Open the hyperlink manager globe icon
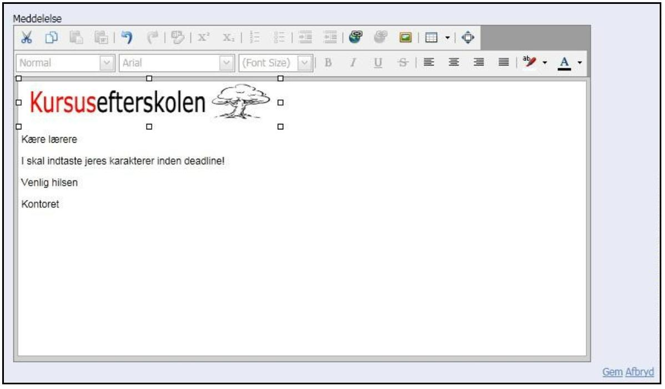This screenshot has height=389, width=665. pyautogui.click(x=356, y=37)
